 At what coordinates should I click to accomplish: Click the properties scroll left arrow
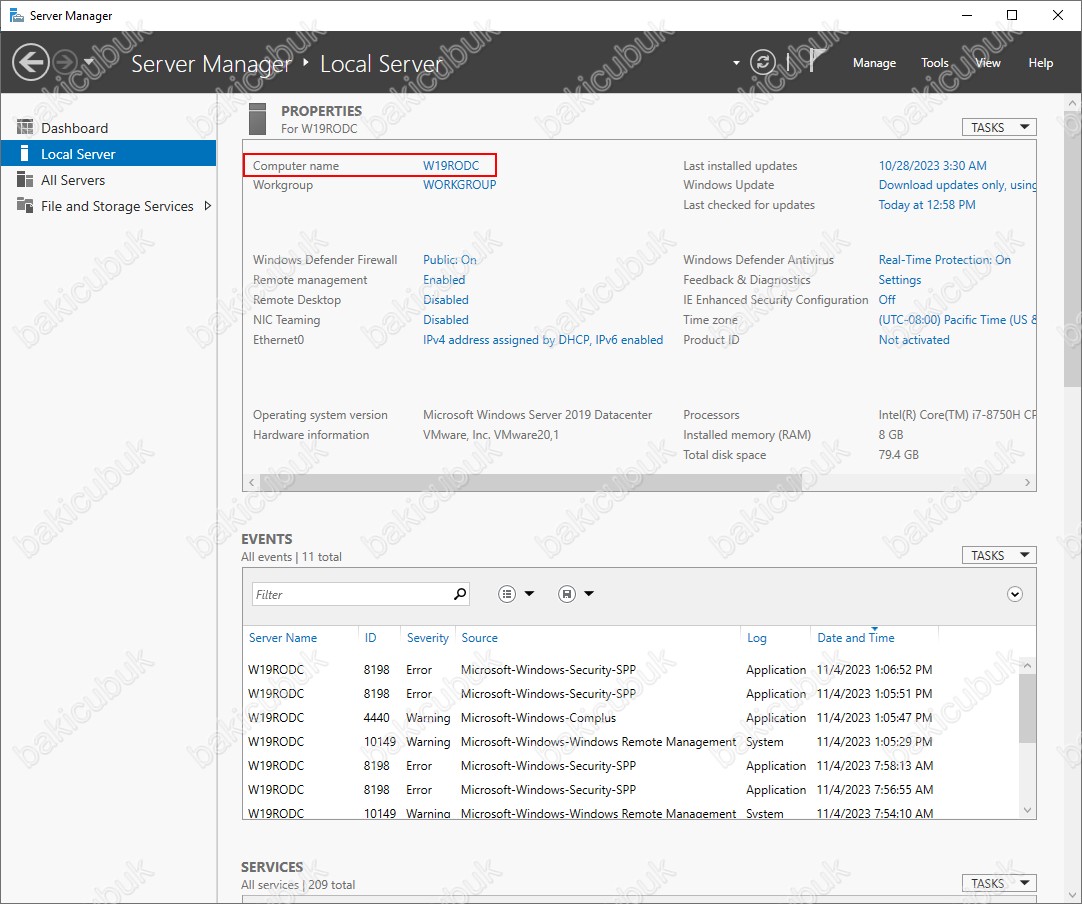click(x=251, y=482)
